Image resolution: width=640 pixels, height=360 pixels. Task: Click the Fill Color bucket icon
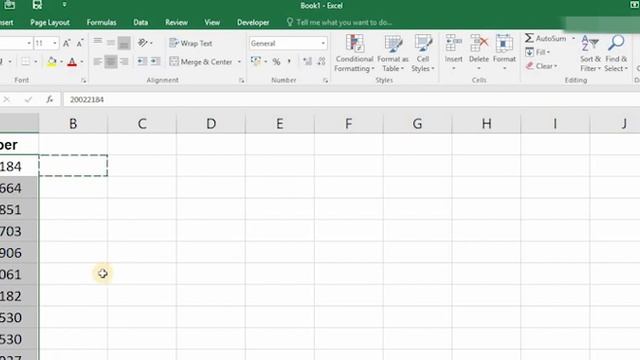pyautogui.click(x=51, y=62)
